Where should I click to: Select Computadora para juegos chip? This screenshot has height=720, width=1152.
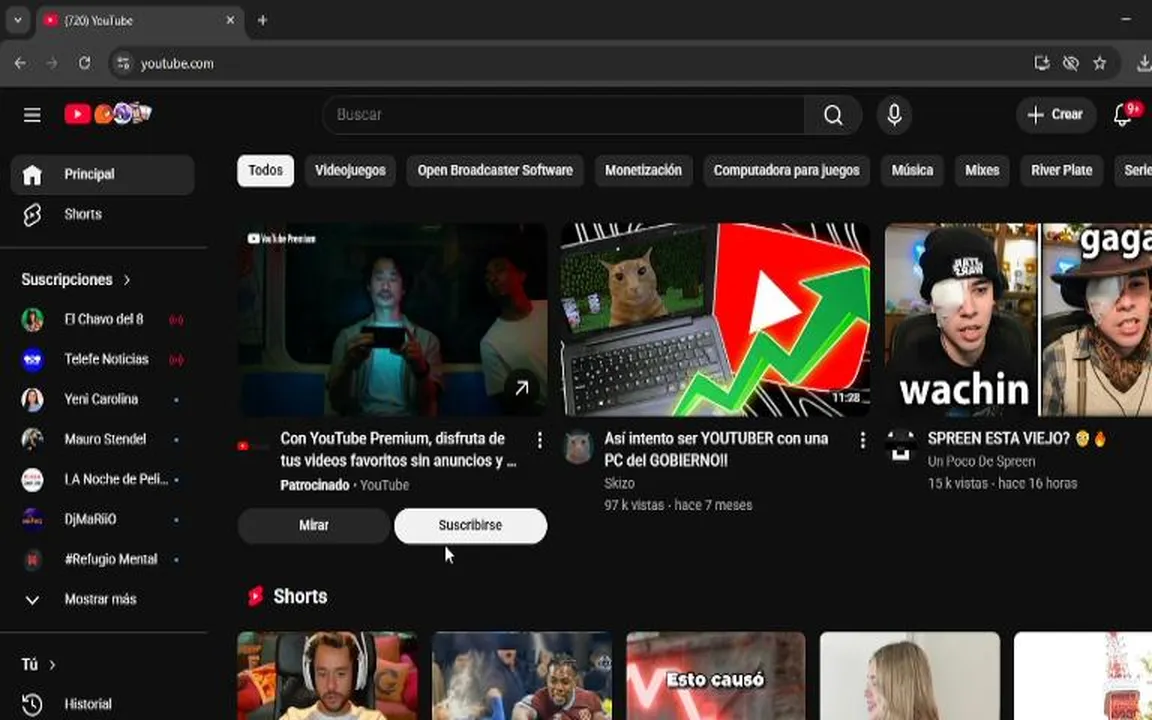(x=786, y=170)
